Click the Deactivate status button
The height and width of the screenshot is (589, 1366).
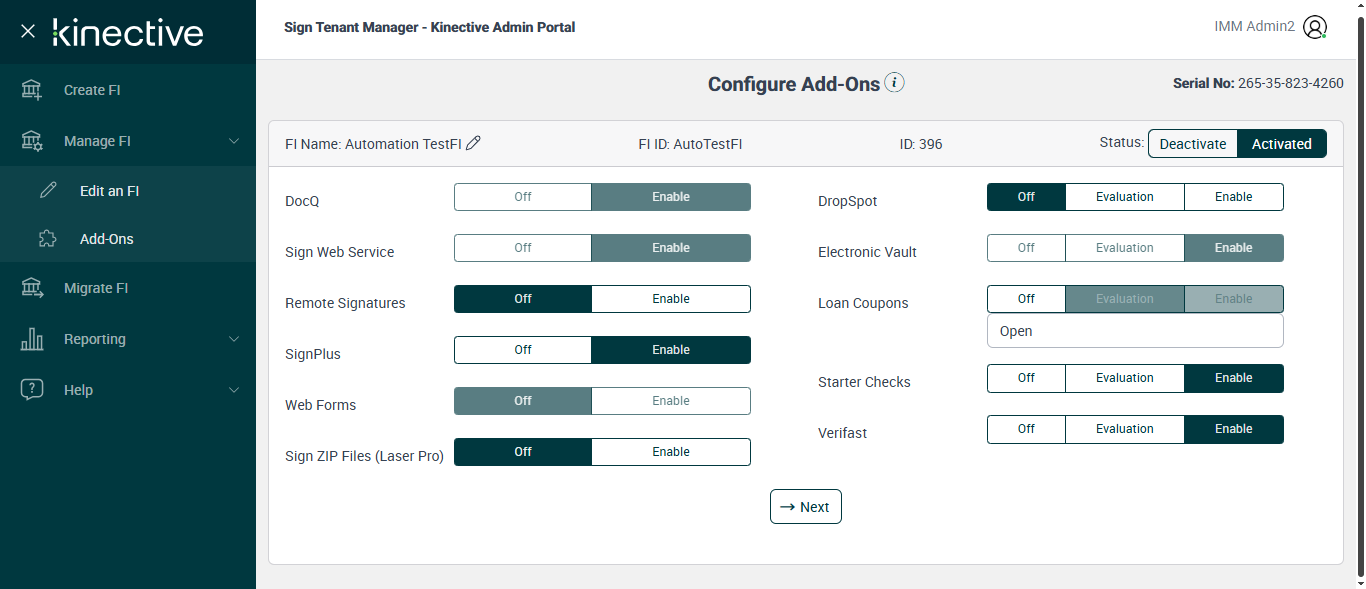click(x=1192, y=144)
